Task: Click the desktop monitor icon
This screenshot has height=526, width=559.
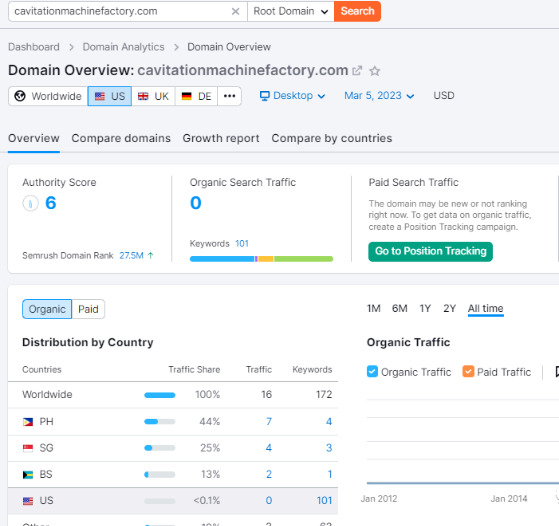Action: click(265, 96)
